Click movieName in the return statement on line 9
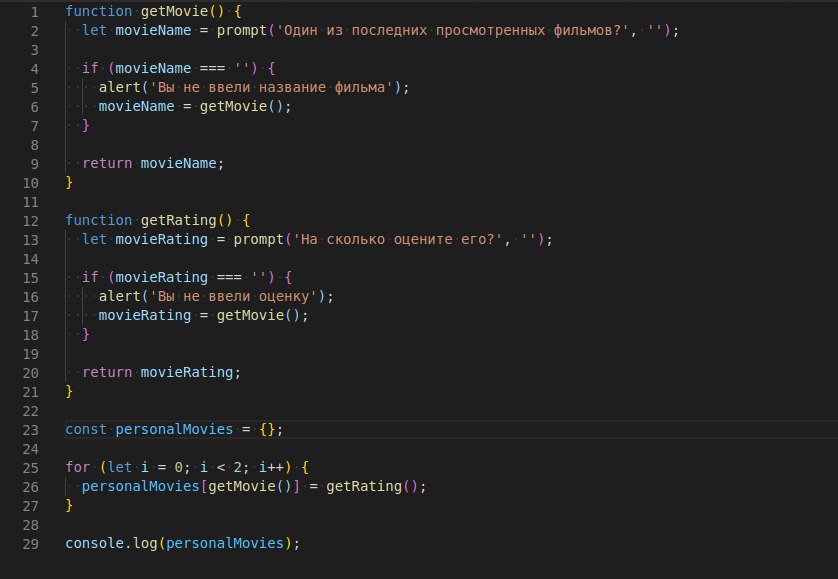 [178, 163]
